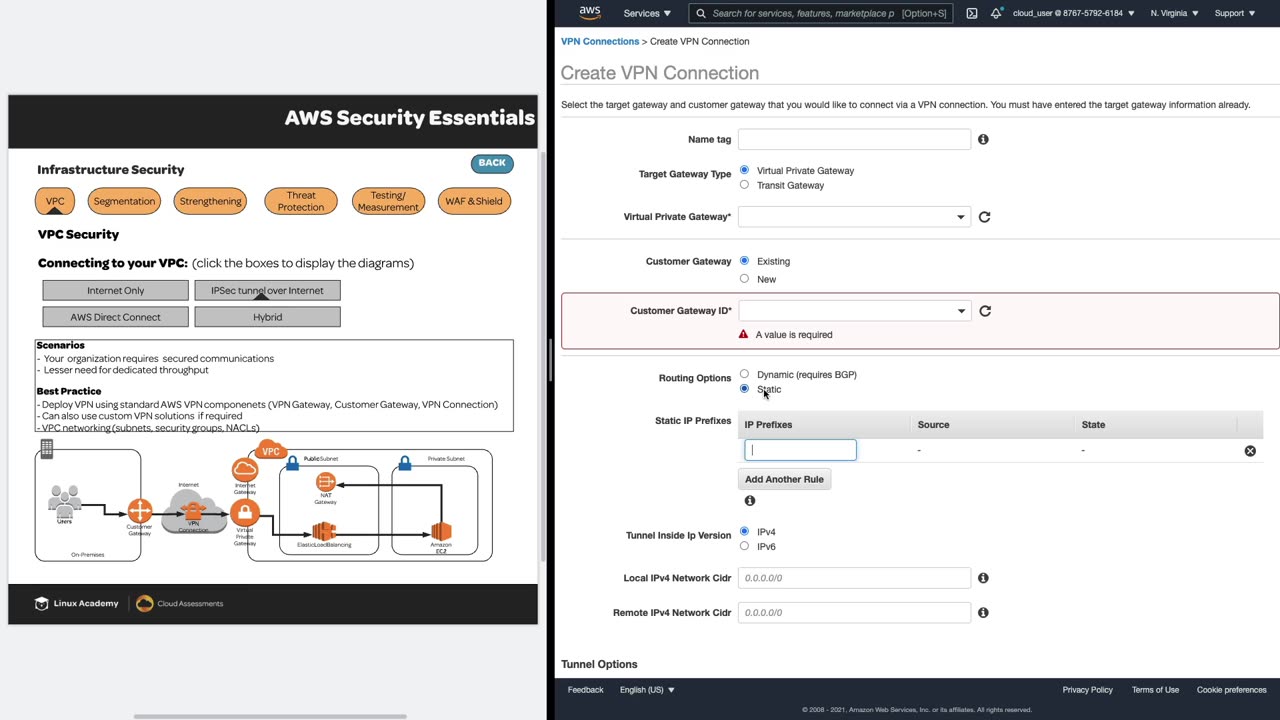Show info for Local IPv4 Network Cidr
1280x720 pixels.
983,578
